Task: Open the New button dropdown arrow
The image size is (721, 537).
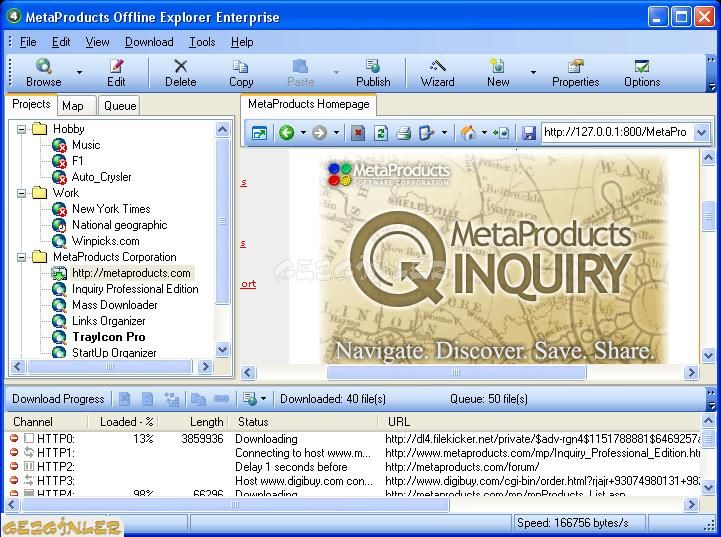Action: pyautogui.click(x=533, y=73)
